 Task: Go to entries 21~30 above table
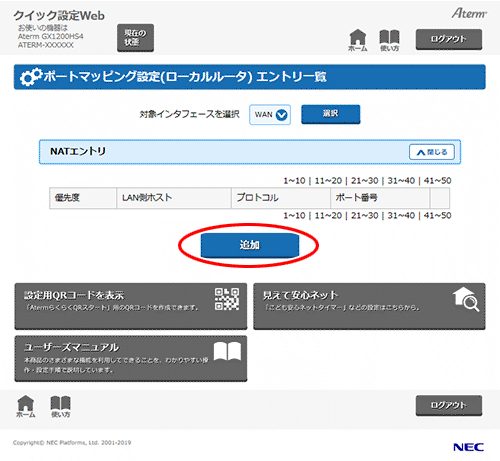[365, 181]
